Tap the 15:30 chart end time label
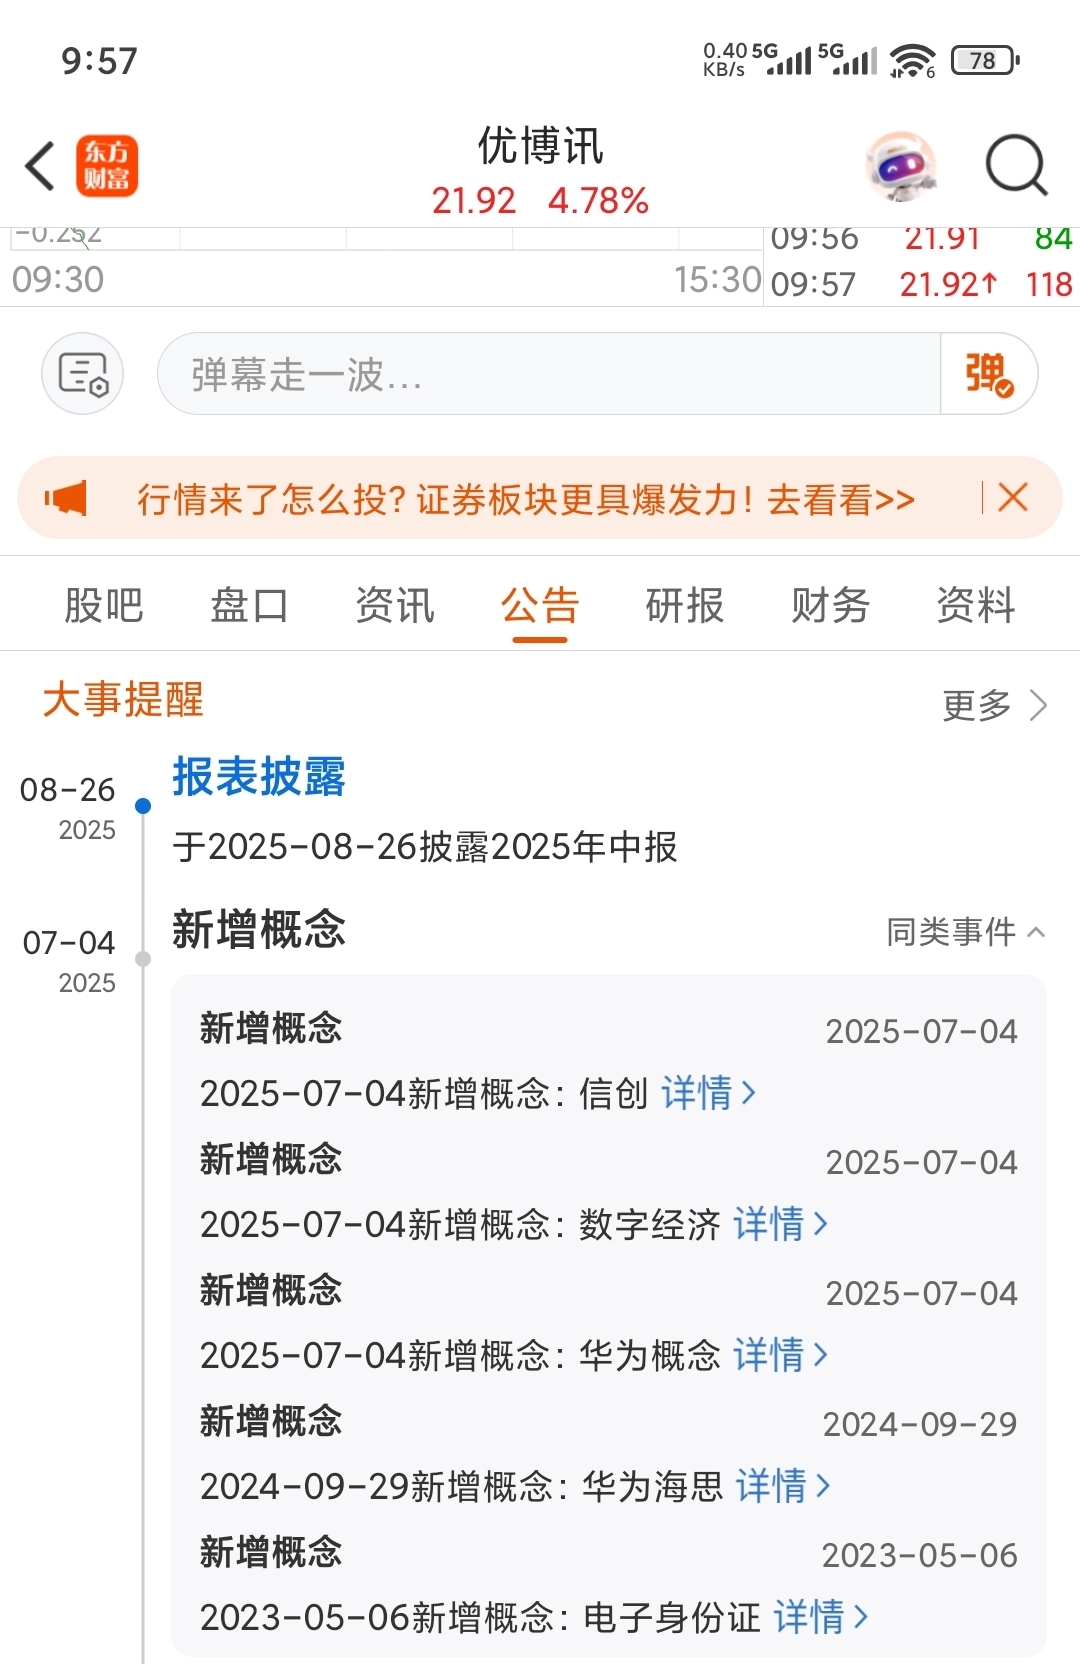1080x1664 pixels. click(717, 280)
